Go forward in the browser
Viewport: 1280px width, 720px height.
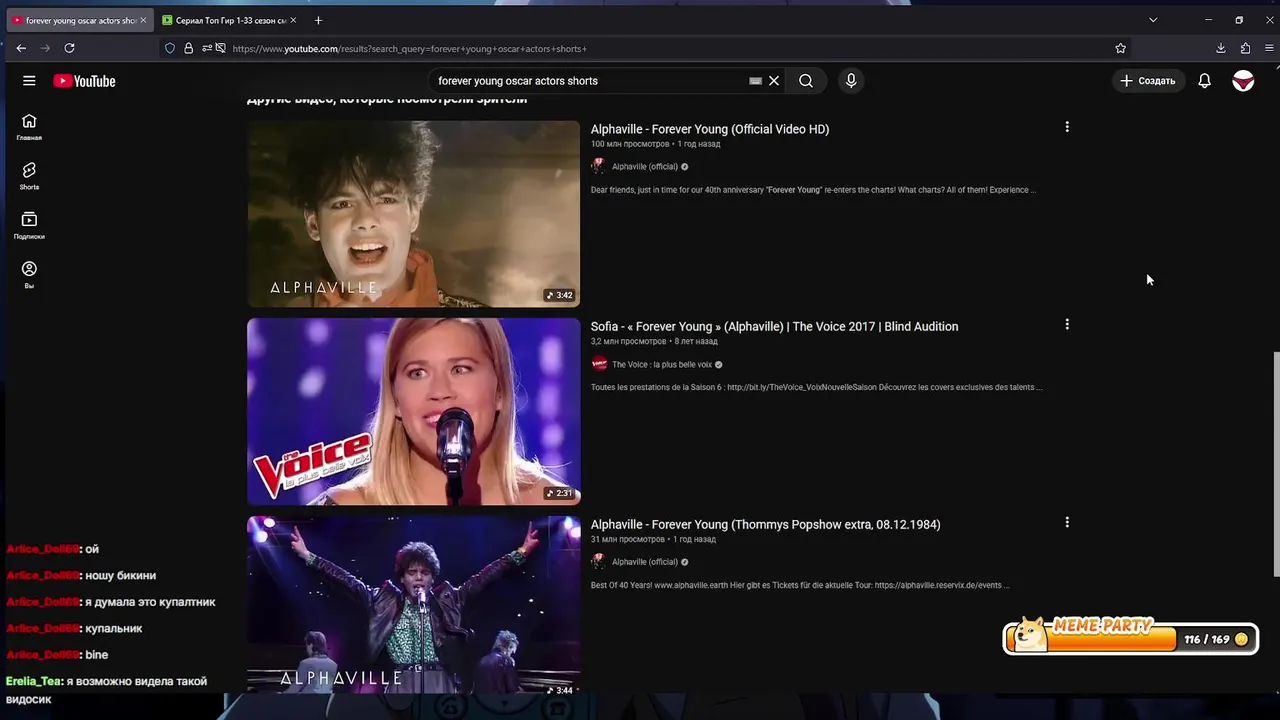tap(45, 48)
